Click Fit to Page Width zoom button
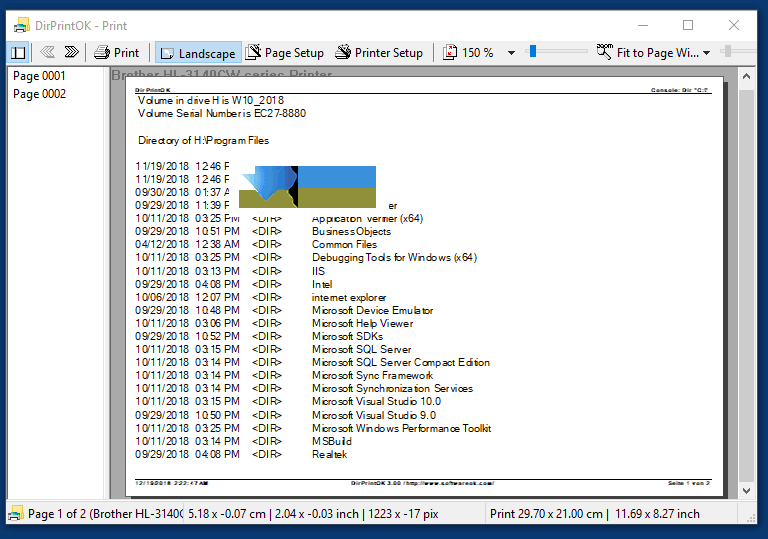 coord(648,52)
